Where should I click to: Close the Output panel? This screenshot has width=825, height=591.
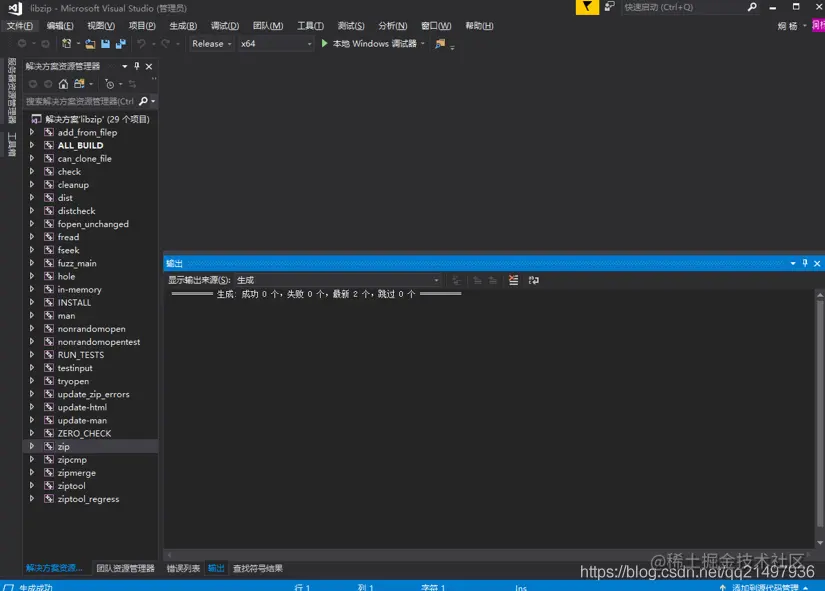point(817,263)
